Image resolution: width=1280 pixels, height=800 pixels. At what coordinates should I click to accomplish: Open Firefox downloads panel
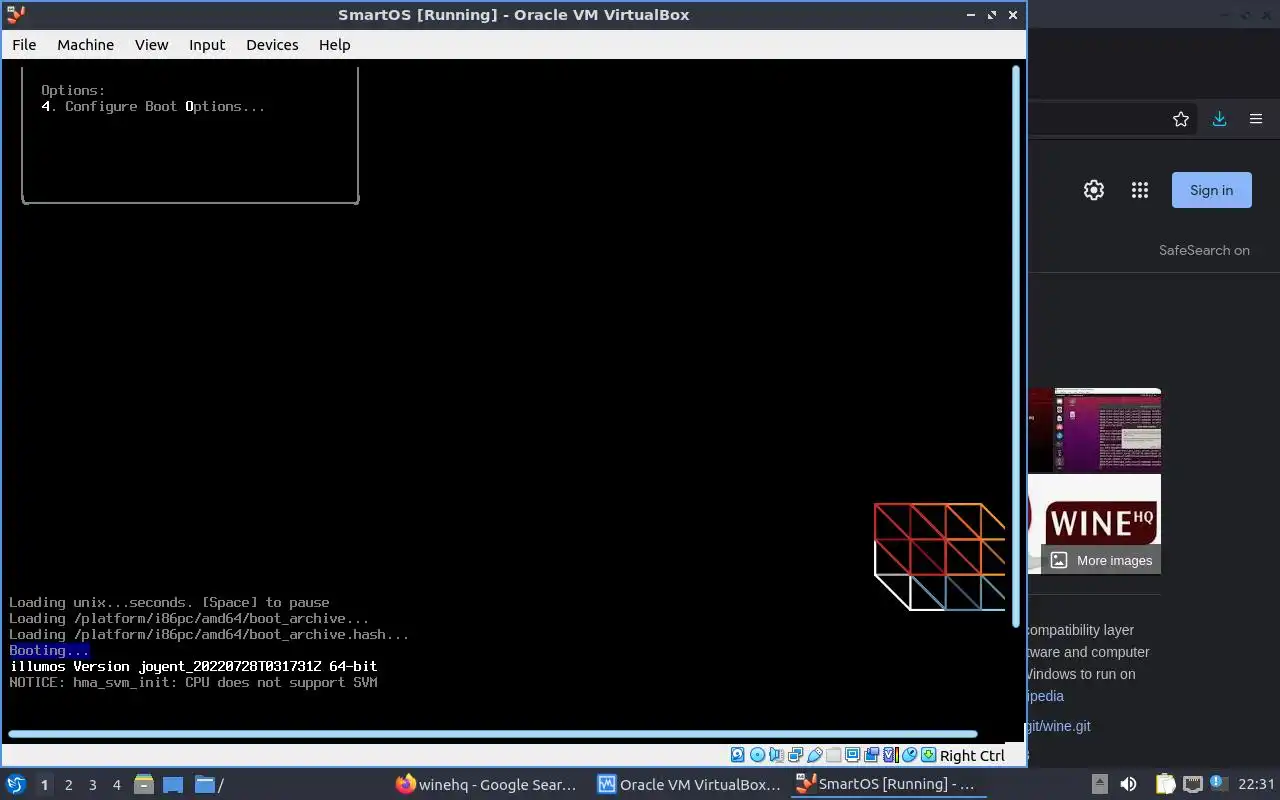pos(1219,119)
